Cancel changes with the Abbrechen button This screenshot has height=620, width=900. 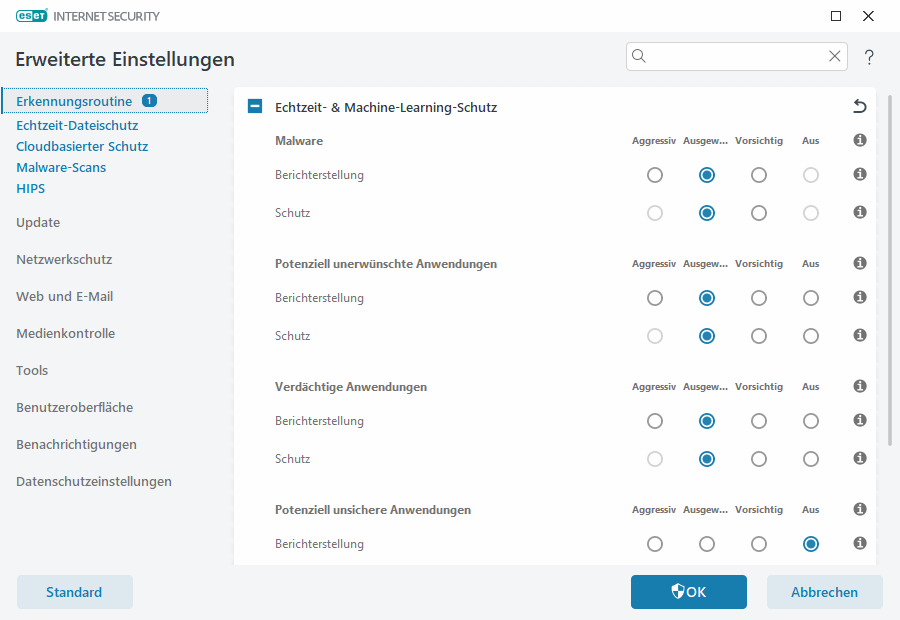(824, 591)
